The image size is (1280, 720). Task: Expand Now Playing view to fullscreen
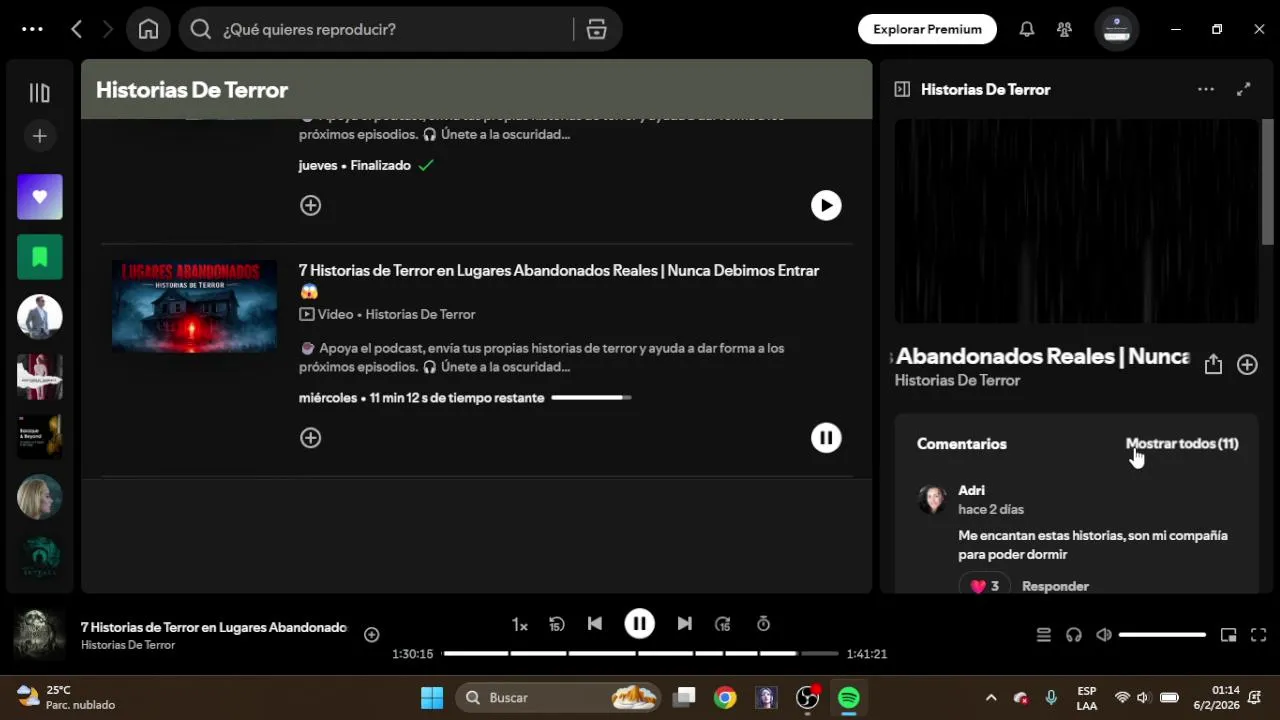pyautogui.click(x=1243, y=89)
